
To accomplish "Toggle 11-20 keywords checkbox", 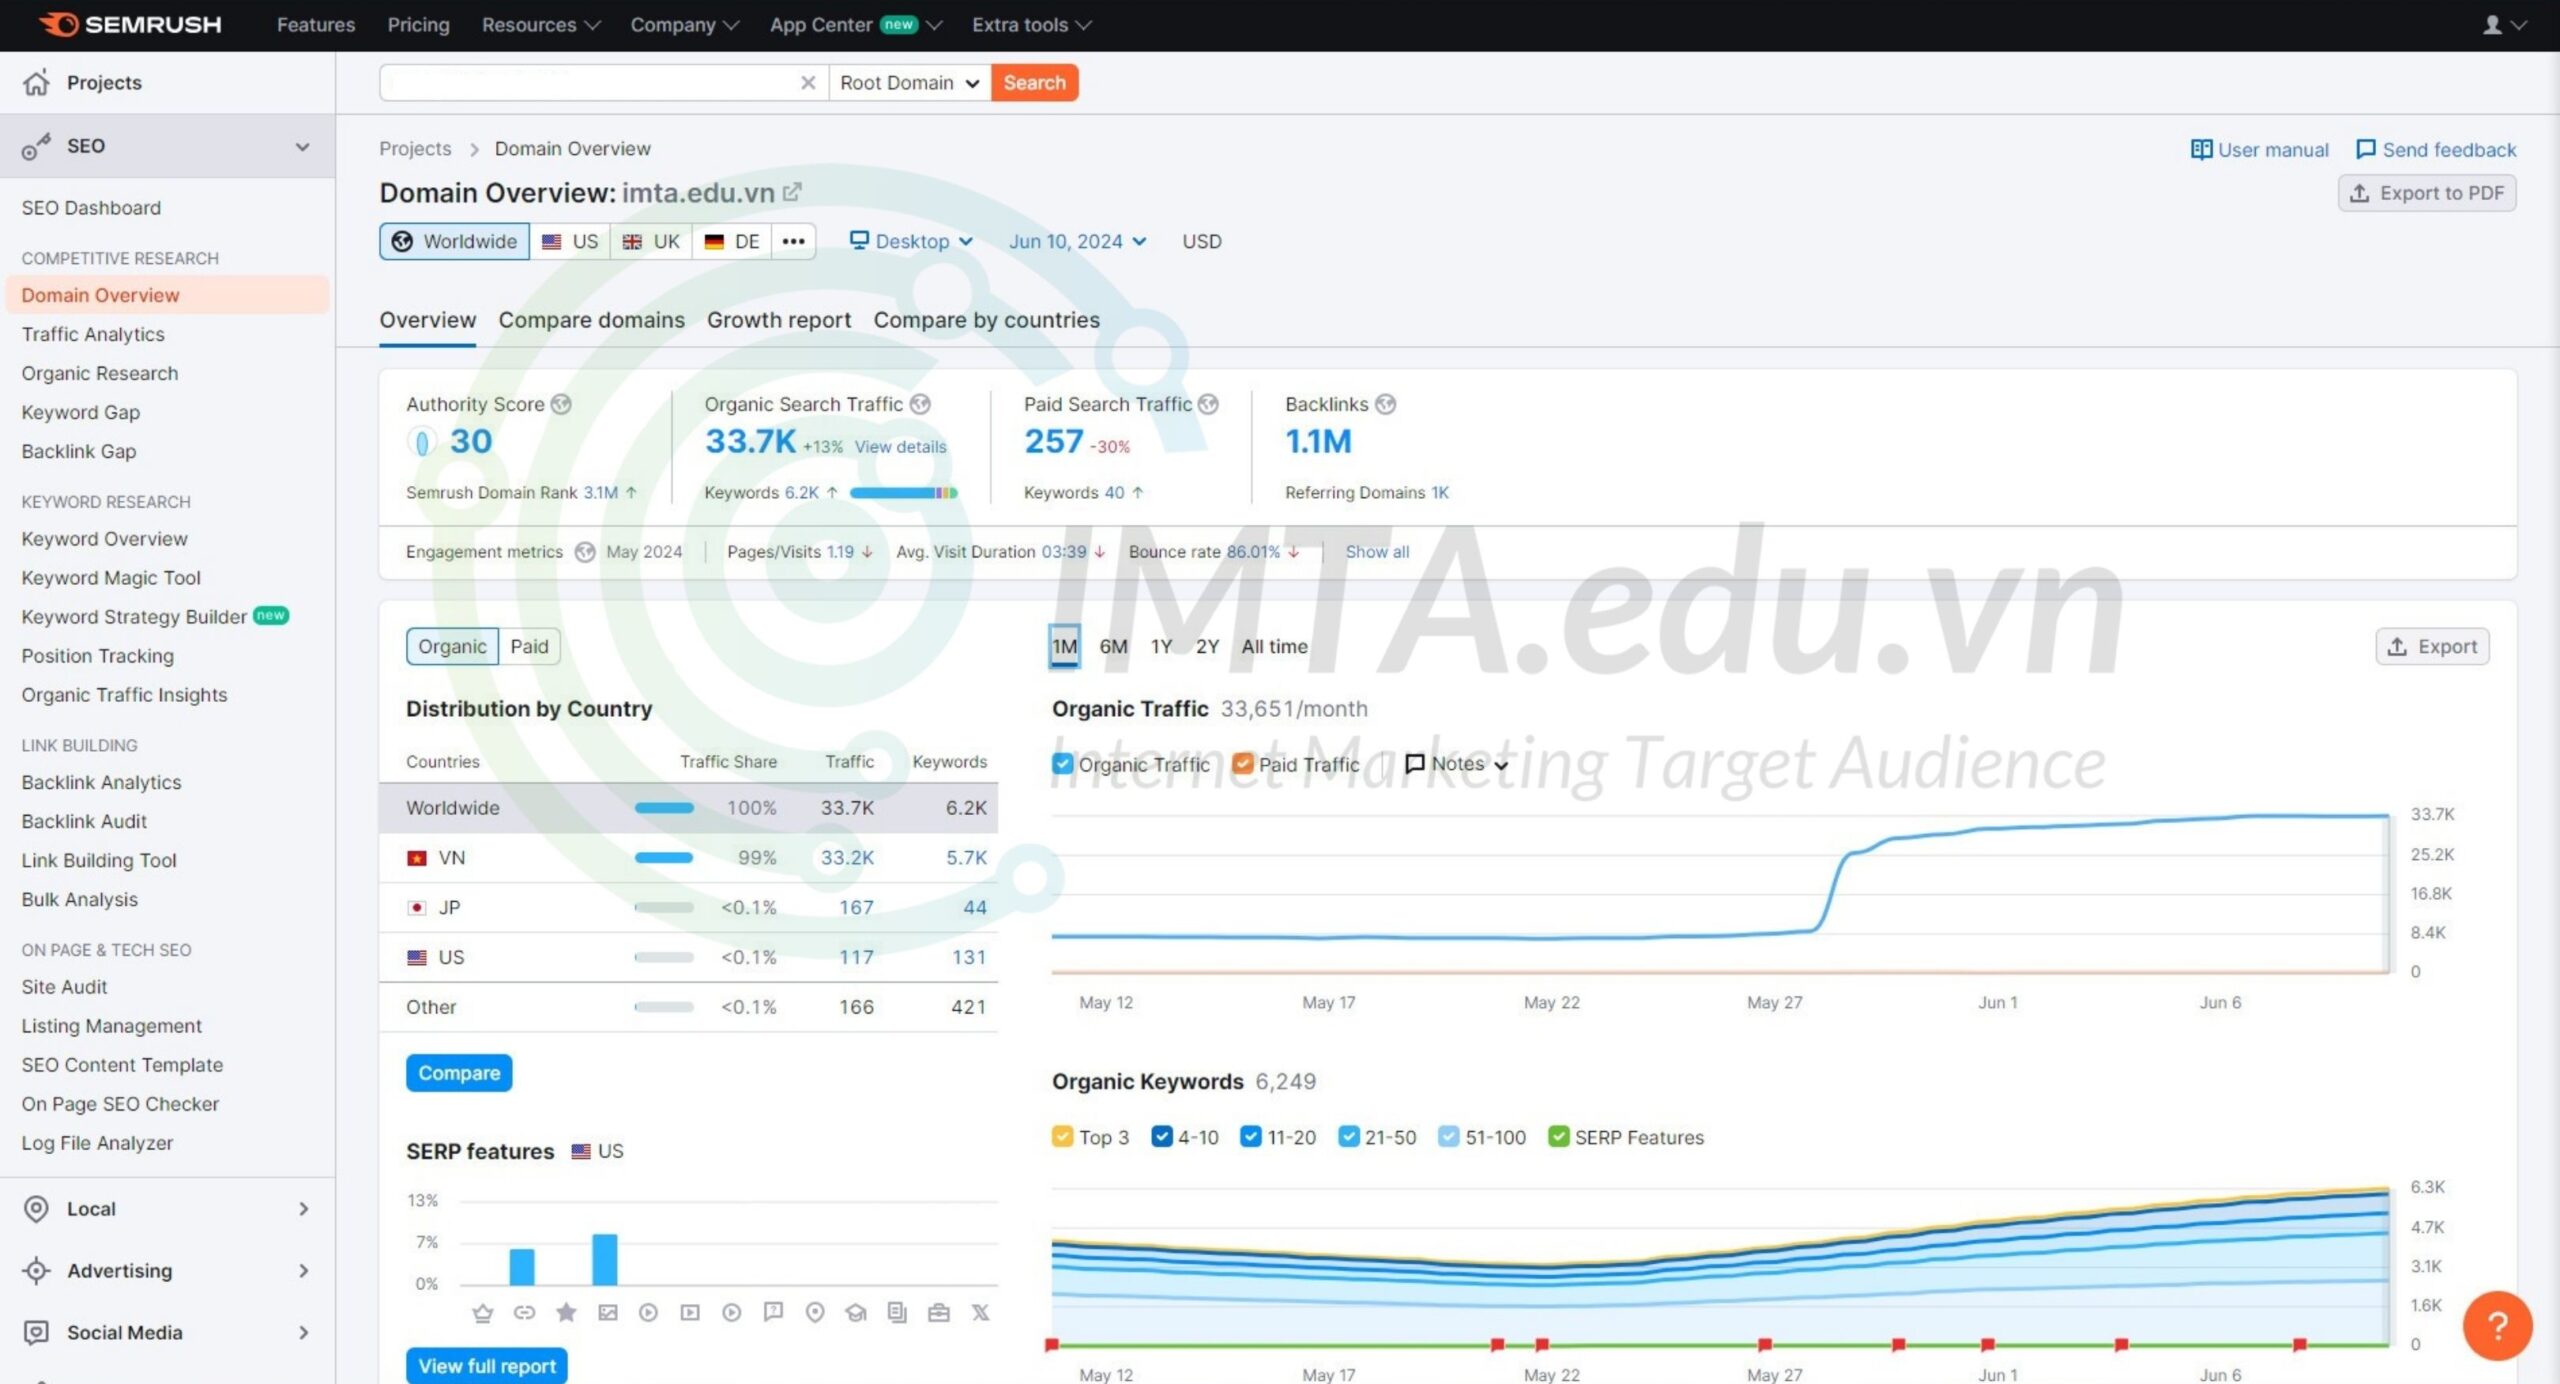I will point(1250,1137).
